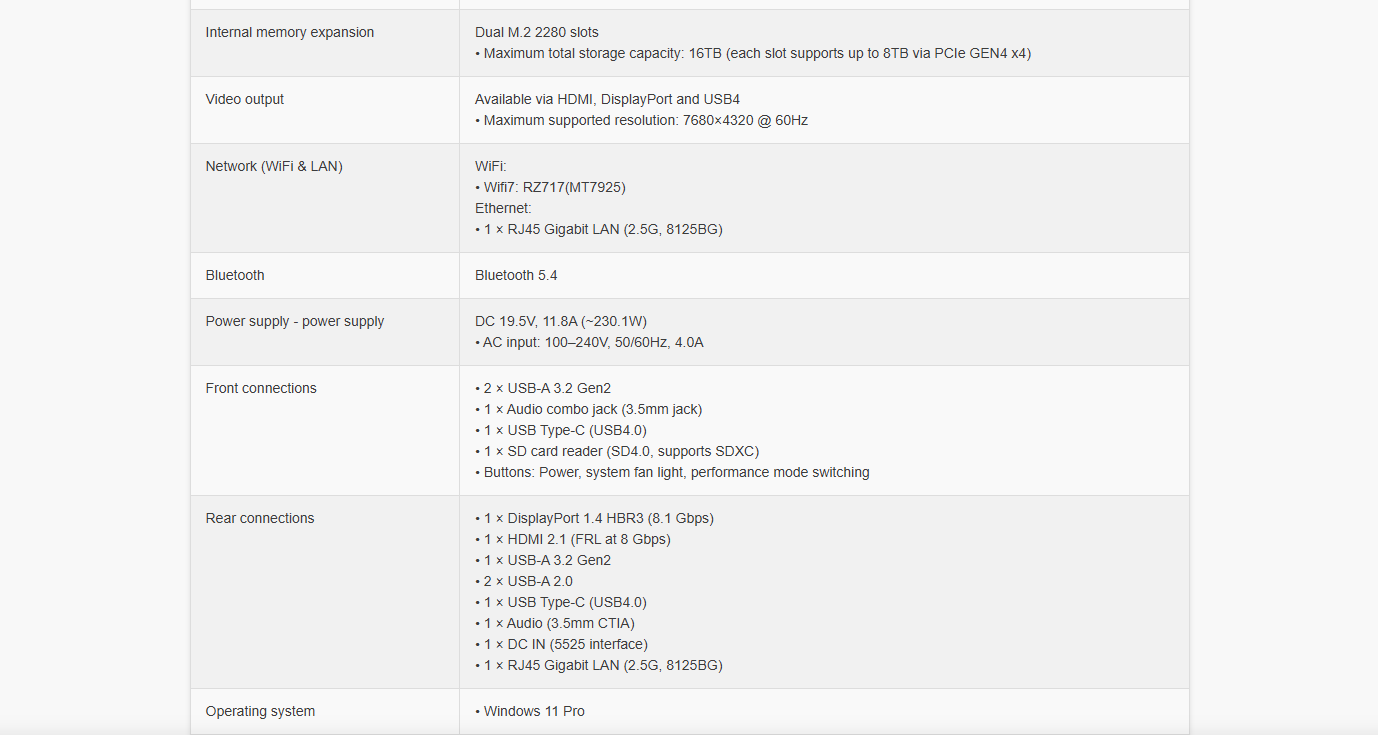Click the "Dual M.2 2280 slots" text

pos(536,32)
